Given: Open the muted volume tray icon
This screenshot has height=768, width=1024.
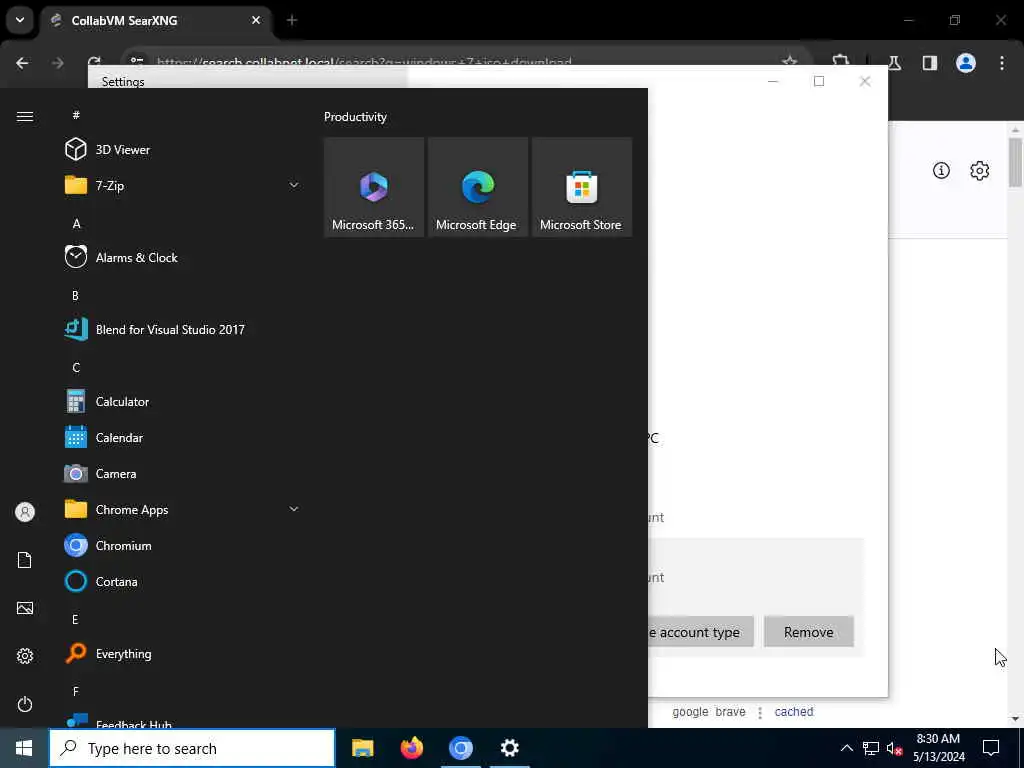Looking at the screenshot, I should pos(894,748).
